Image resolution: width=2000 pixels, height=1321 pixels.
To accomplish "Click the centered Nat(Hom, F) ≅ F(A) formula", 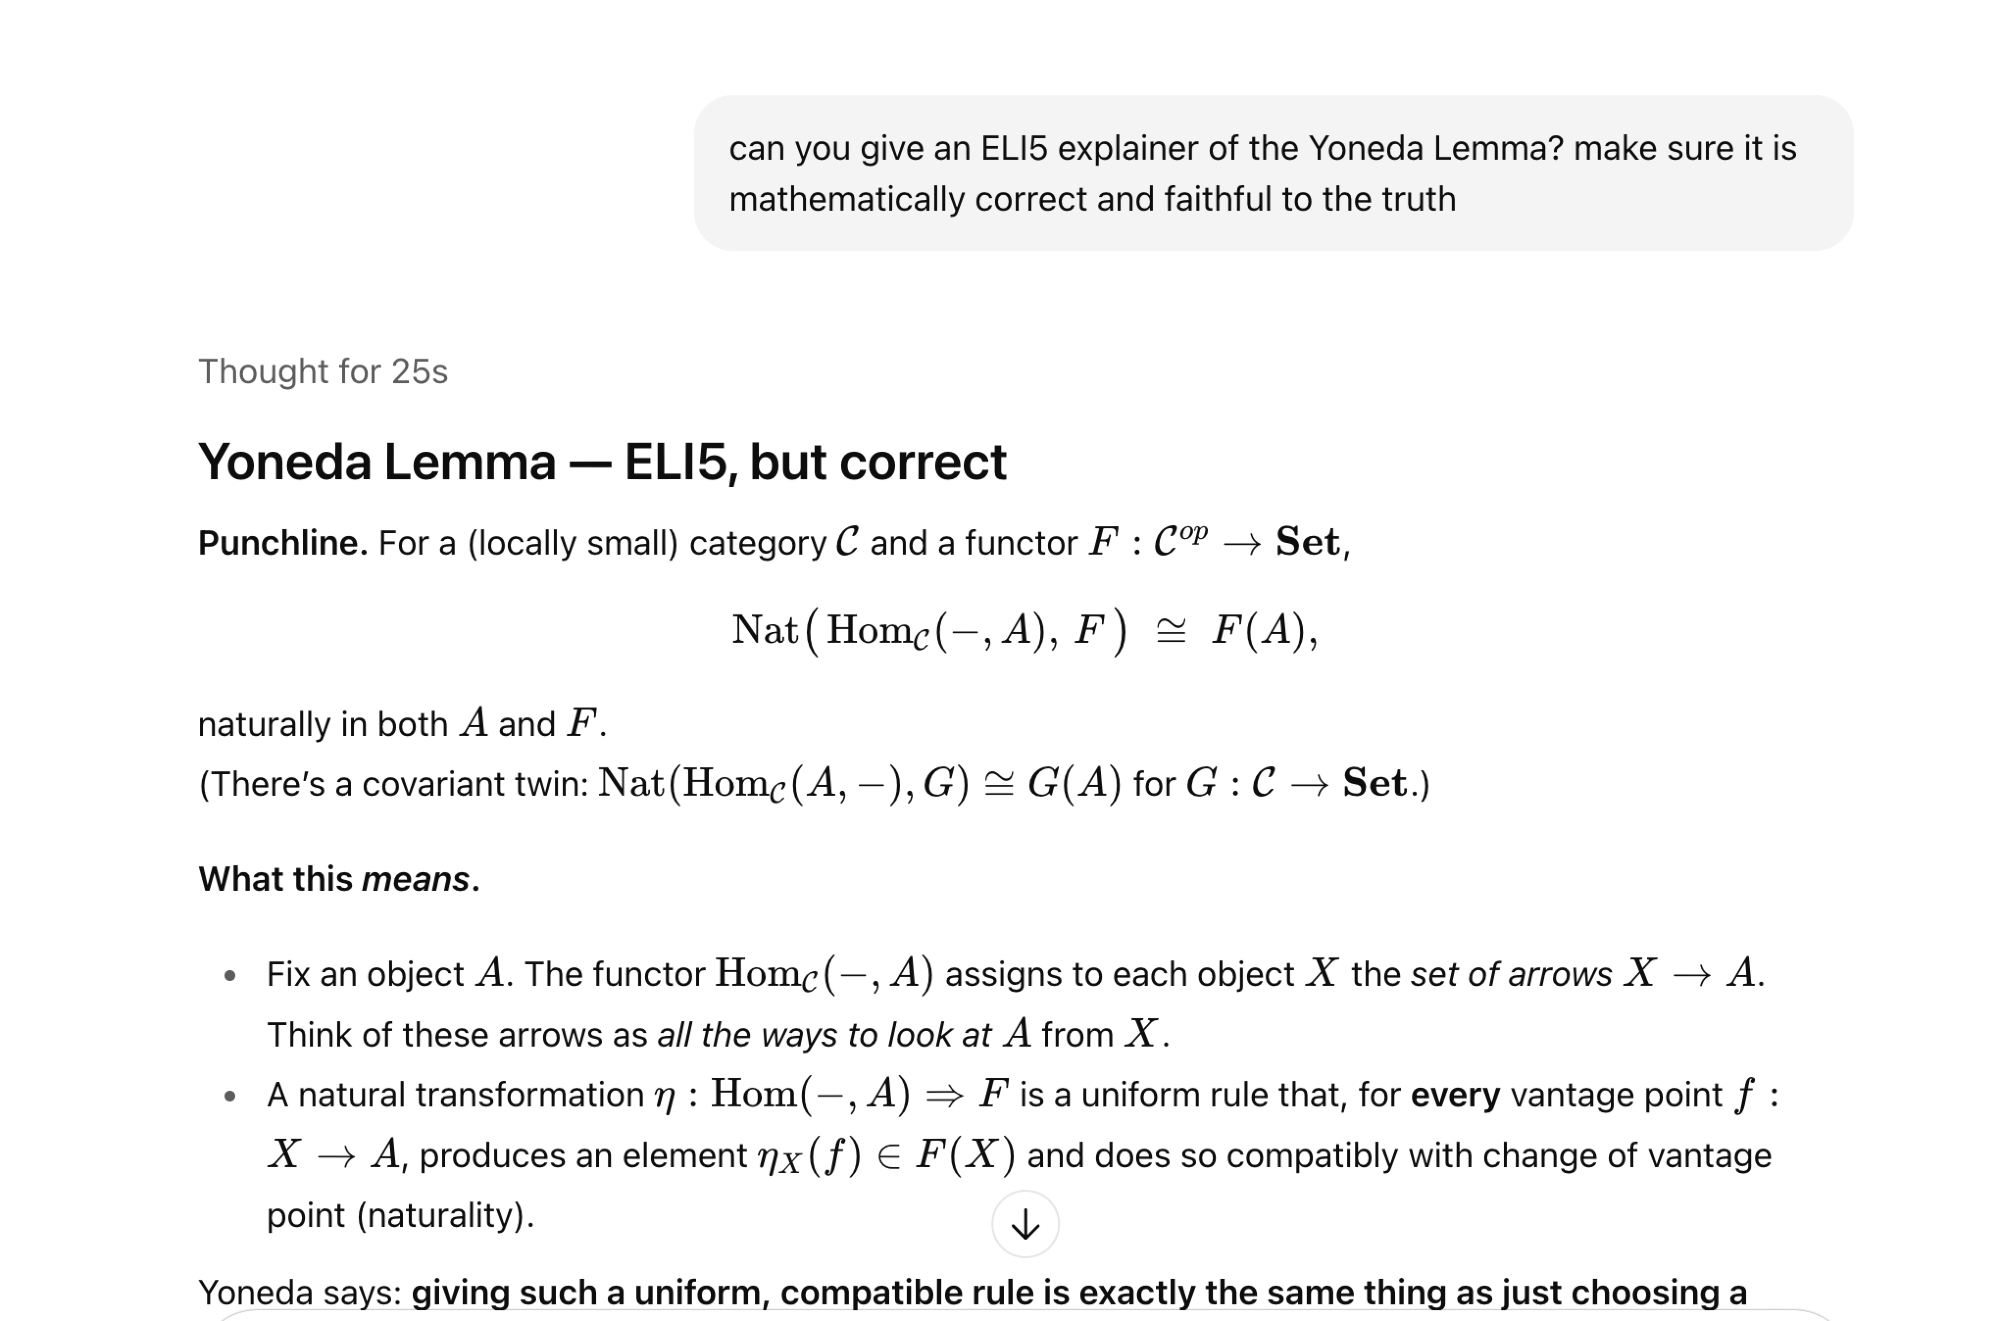I will click(1024, 631).
